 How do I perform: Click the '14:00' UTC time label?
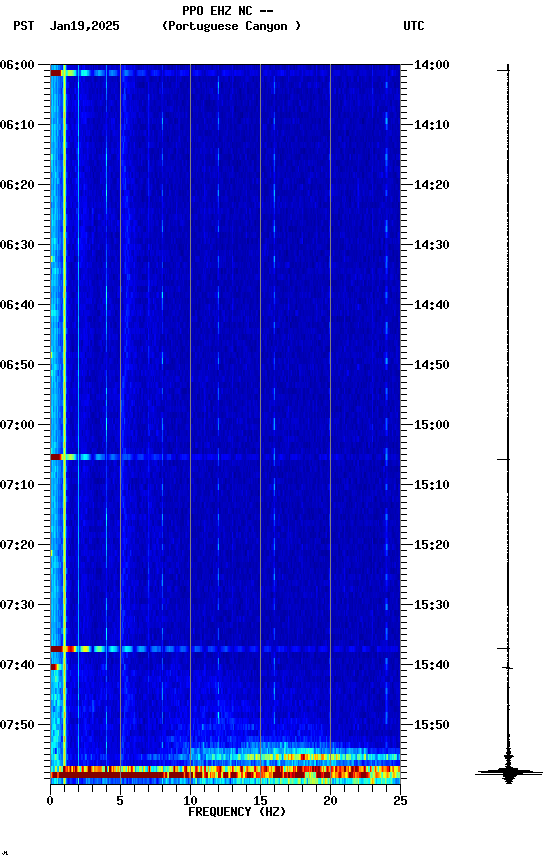432,65
